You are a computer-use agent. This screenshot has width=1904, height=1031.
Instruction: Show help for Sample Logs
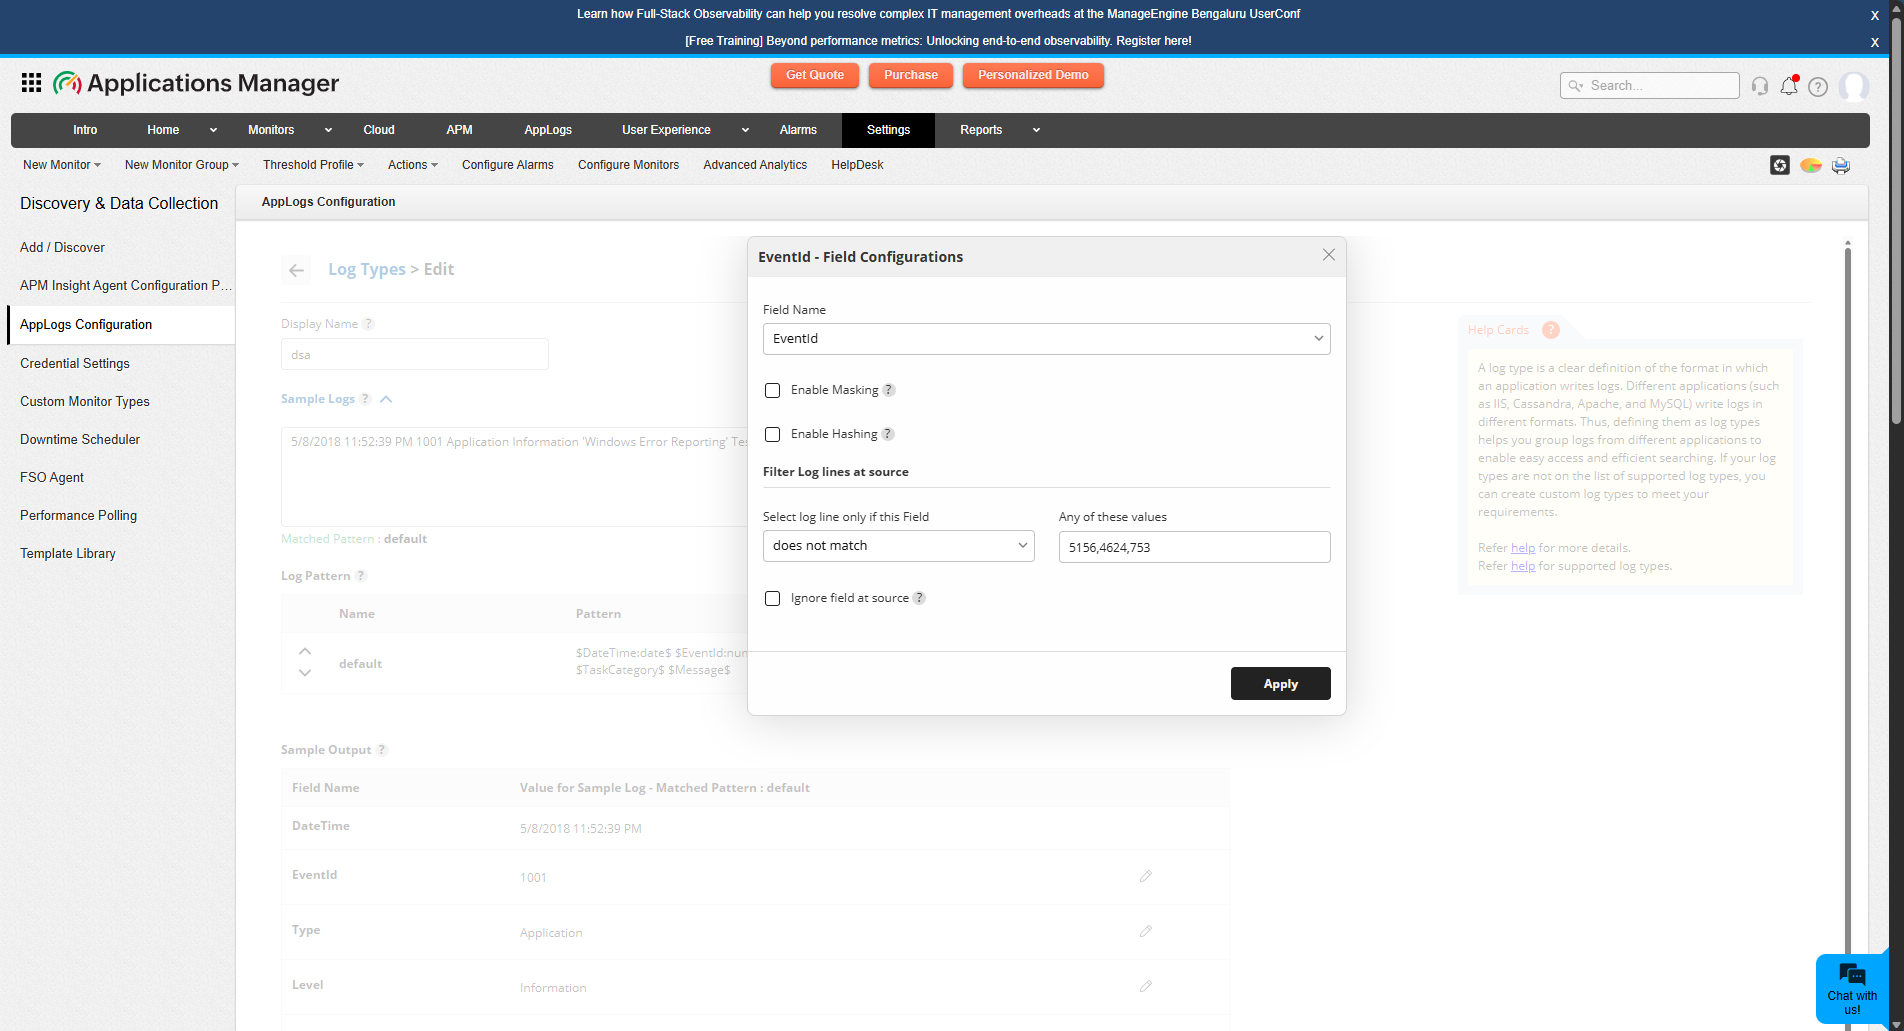click(365, 399)
